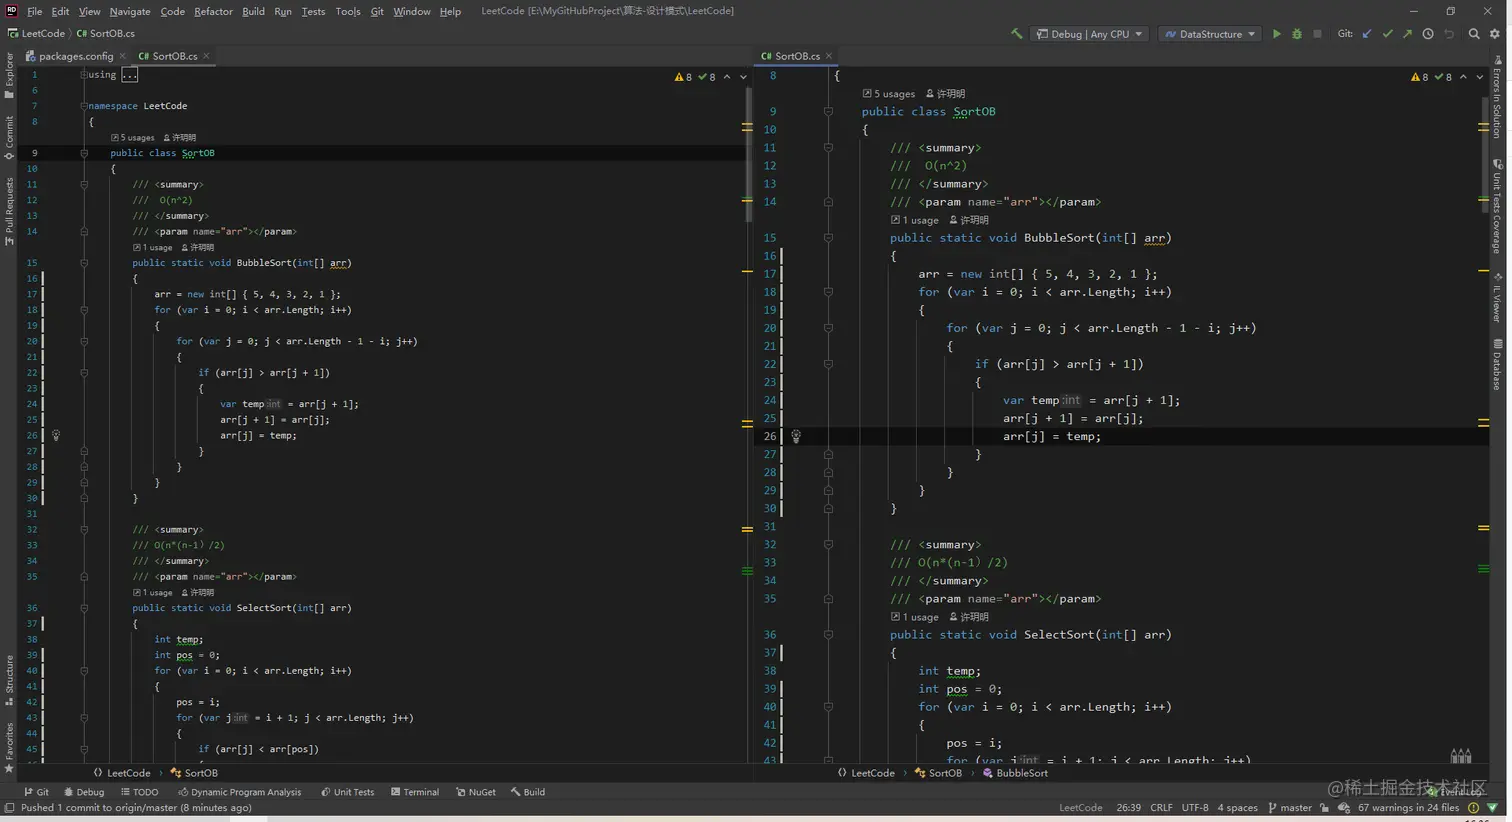Toggle the IL Viewer side panel
Image resolution: width=1512 pixels, height=822 pixels.
tap(1497, 298)
